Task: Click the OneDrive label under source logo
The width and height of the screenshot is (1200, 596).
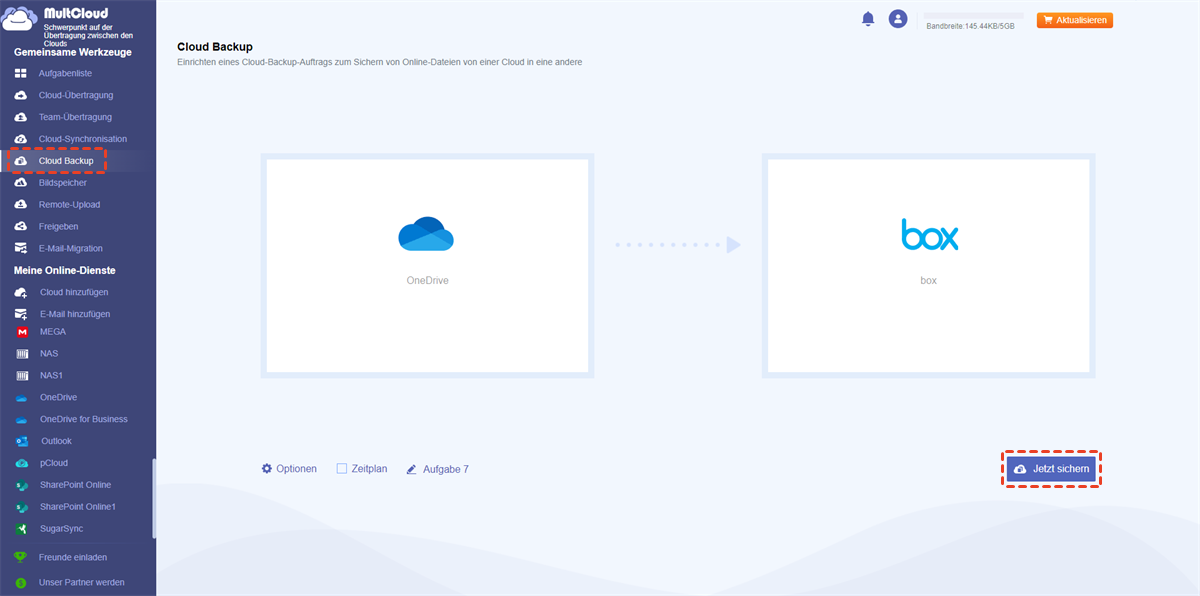Action: point(427,281)
